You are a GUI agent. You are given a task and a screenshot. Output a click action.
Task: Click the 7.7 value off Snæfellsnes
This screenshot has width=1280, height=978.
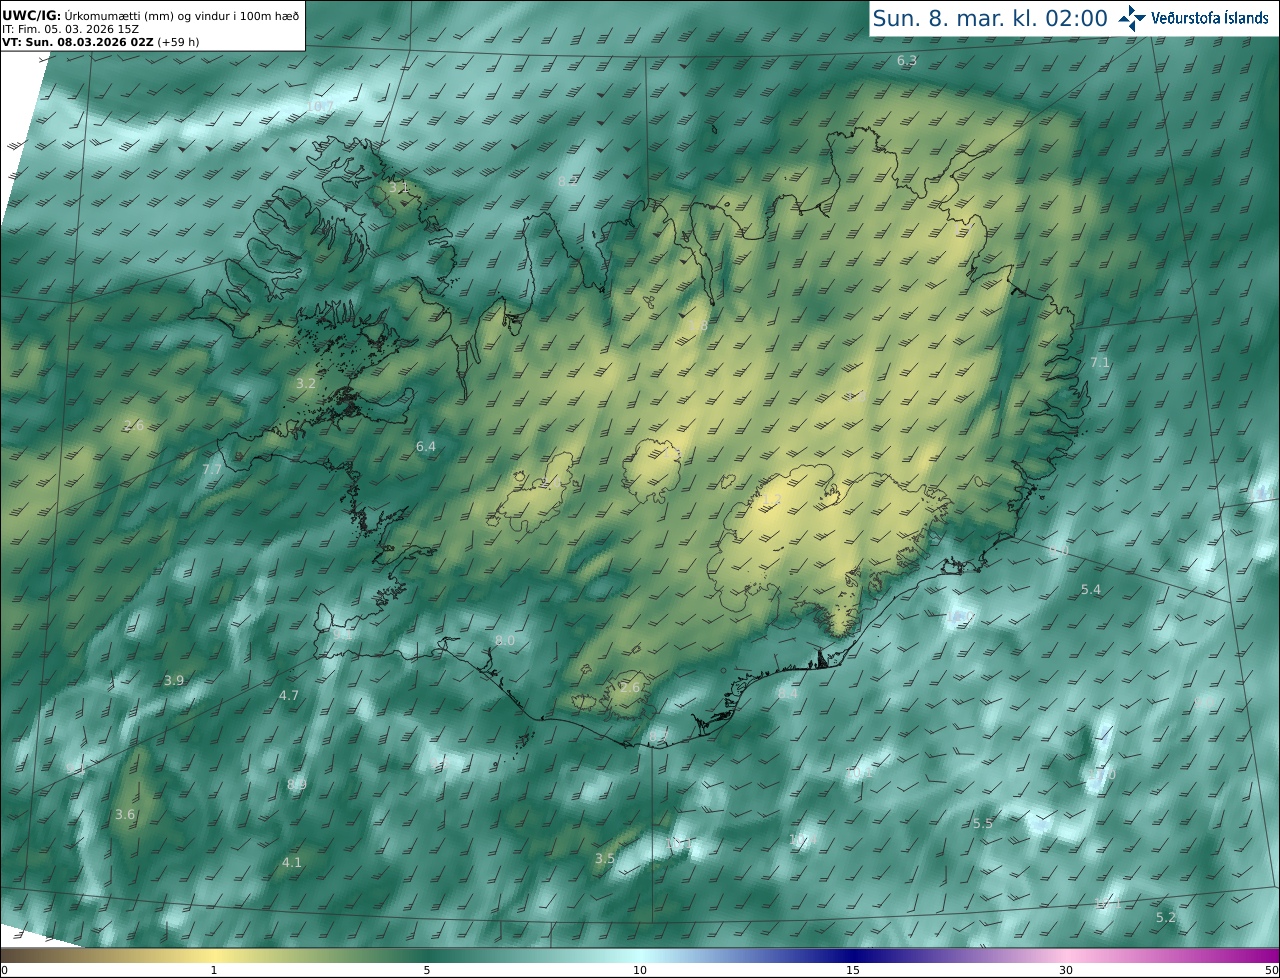[212, 469]
